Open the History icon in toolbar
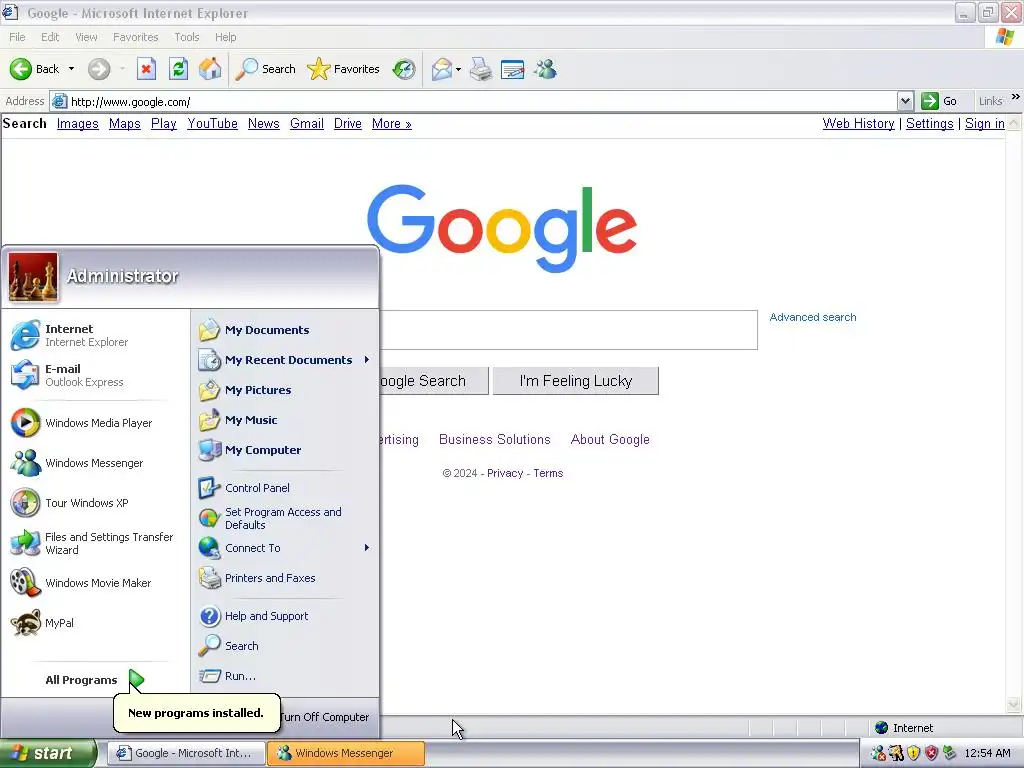This screenshot has width=1024, height=768. [404, 69]
